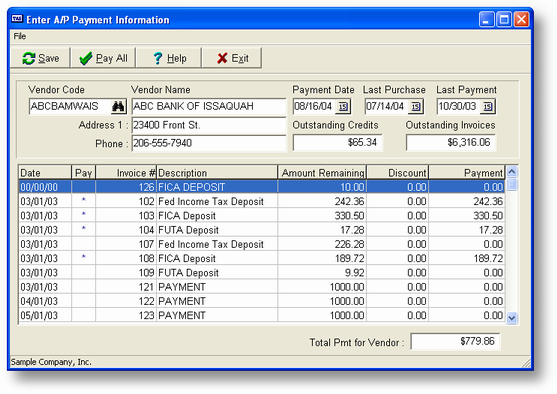This screenshot has width=557, height=394.
Task: Toggle Pay cell for invoice 122
Action: (x=83, y=301)
